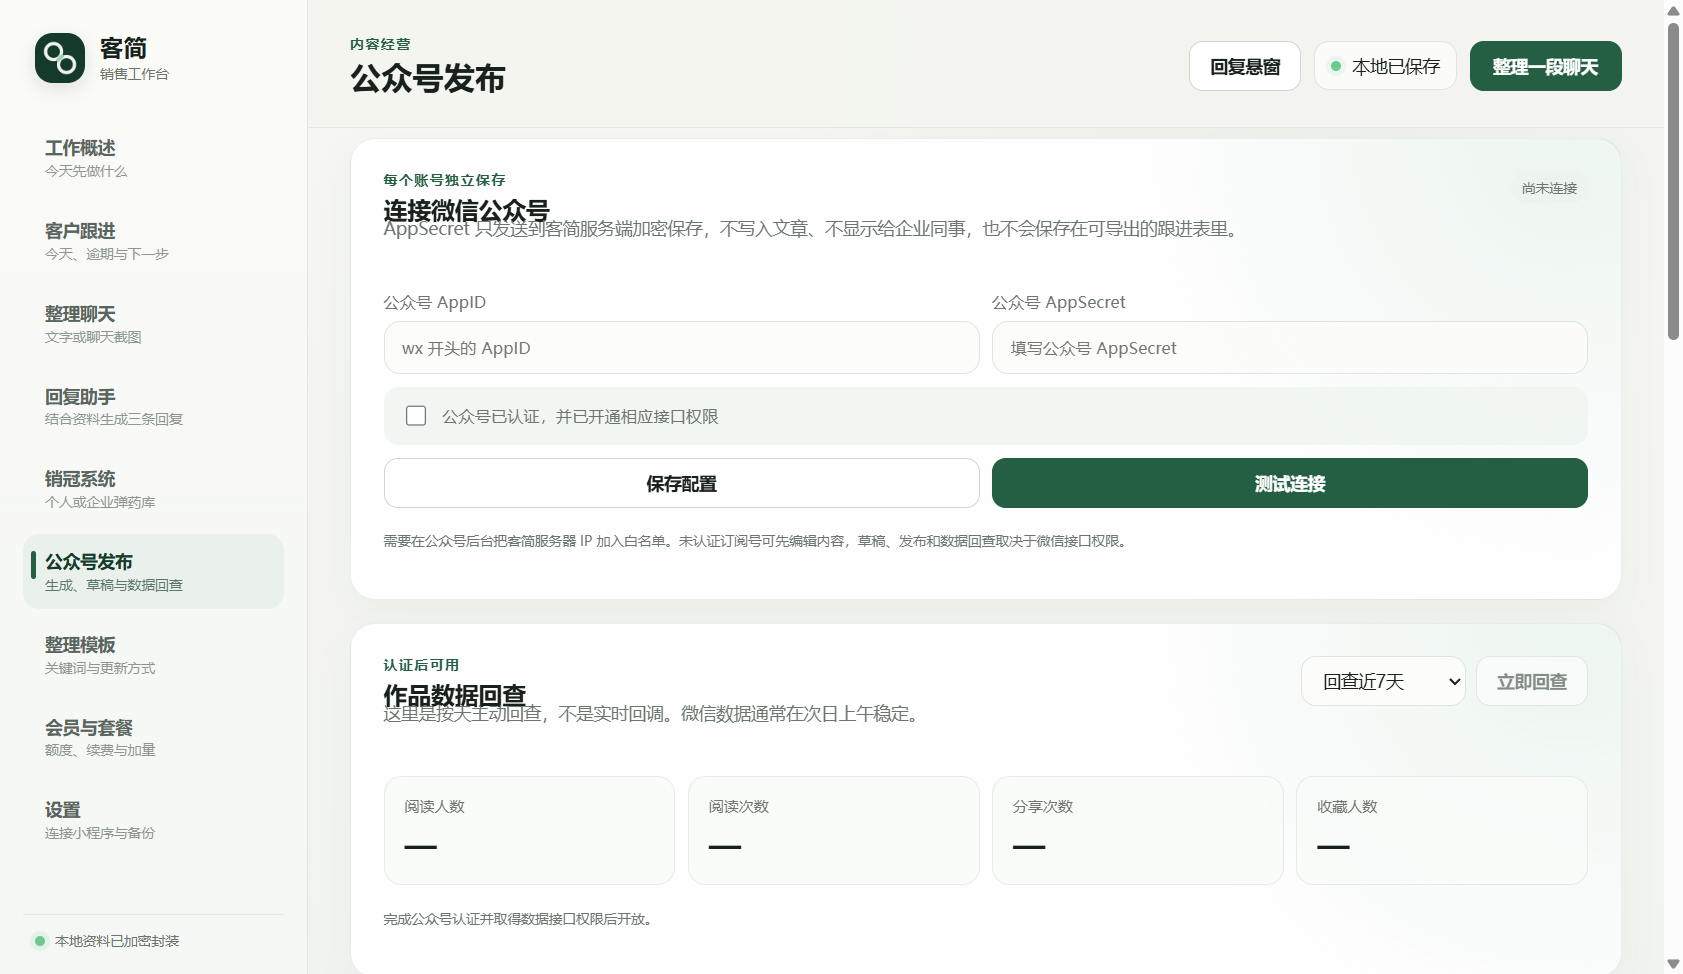Click the green dot beside 本地资料已加密封装

click(40, 941)
